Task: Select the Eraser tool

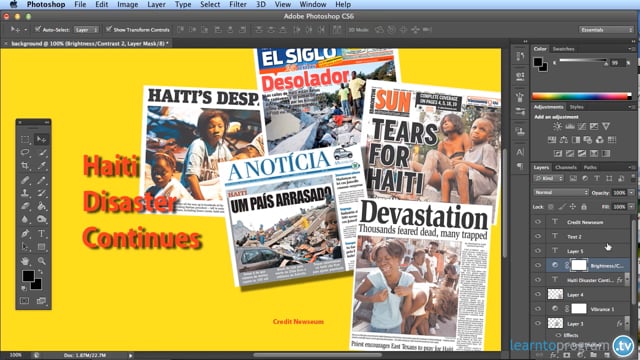Action: point(25,206)
